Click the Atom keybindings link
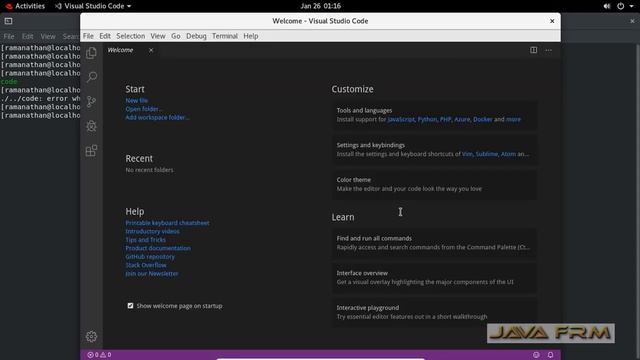640x360 pixels. coord(508,154)
